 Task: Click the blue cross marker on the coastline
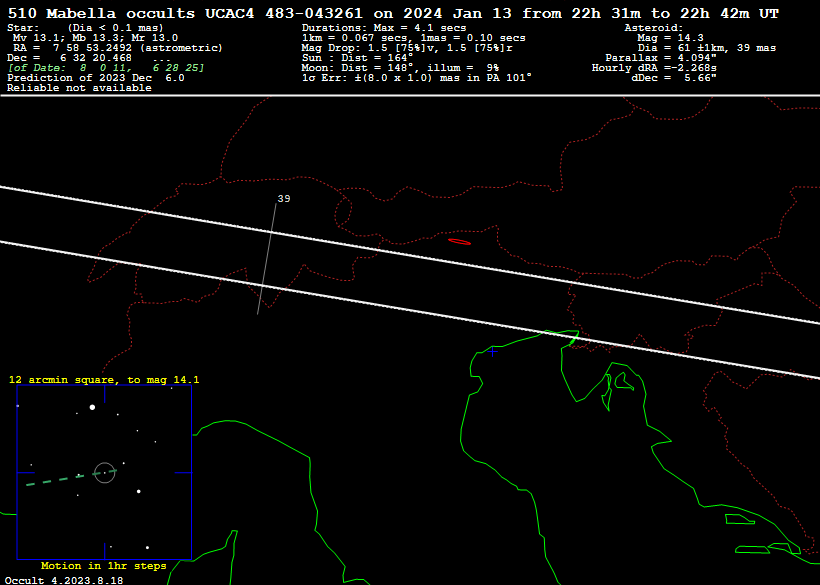point(493,352)
